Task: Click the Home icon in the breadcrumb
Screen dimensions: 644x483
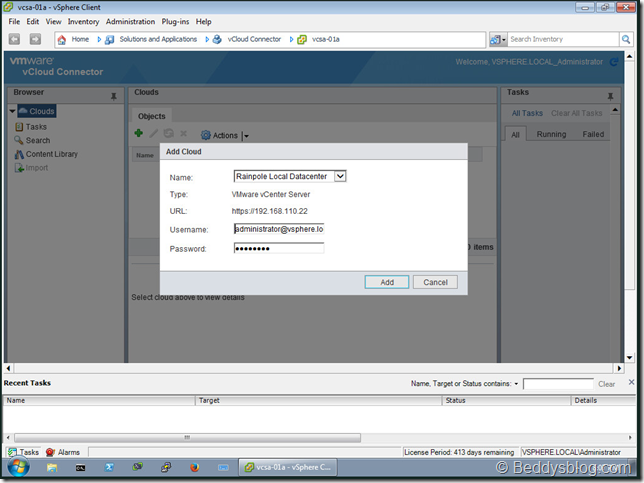Action: (x=62, y=39)
